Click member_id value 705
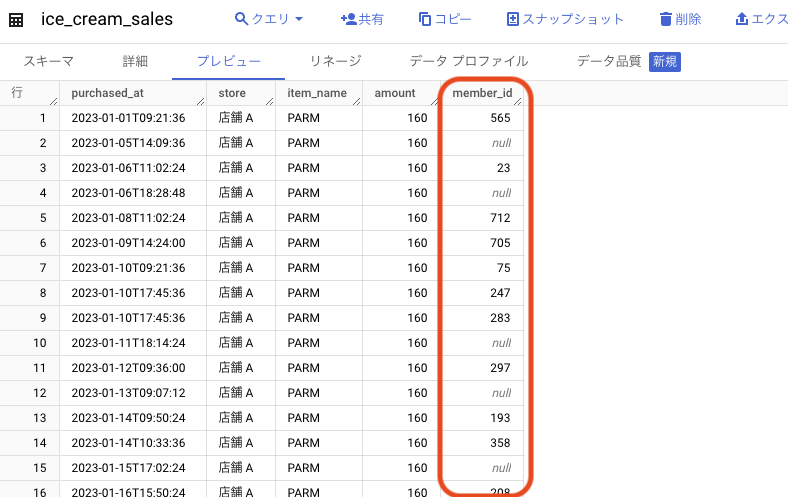This screenshot has width=788, height=497. pyautogui.click(x=500, y=243)
